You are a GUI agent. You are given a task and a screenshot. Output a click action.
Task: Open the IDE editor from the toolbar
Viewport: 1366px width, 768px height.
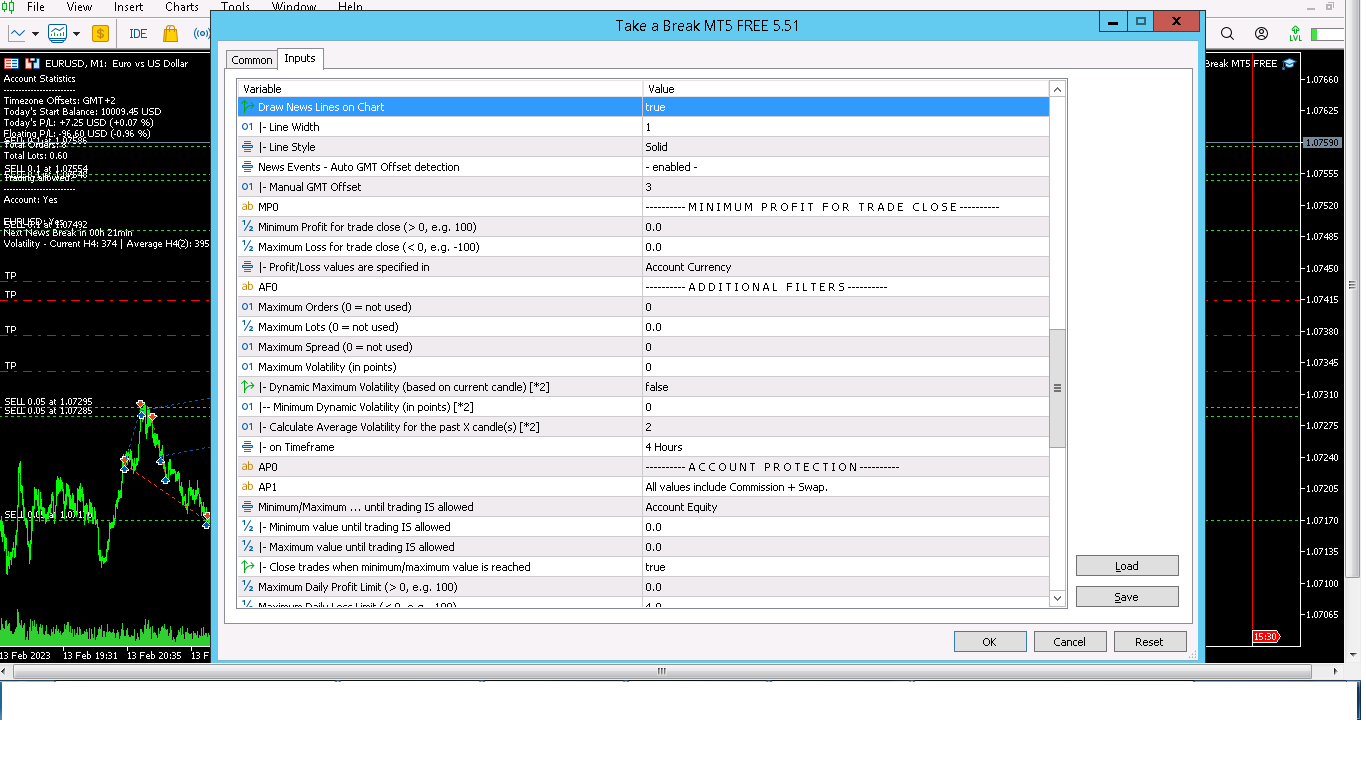pyautogui.click(x=138, y=33)
